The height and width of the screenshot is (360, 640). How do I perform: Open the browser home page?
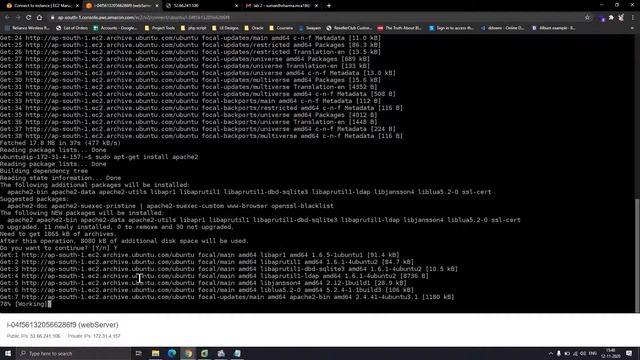40,18
